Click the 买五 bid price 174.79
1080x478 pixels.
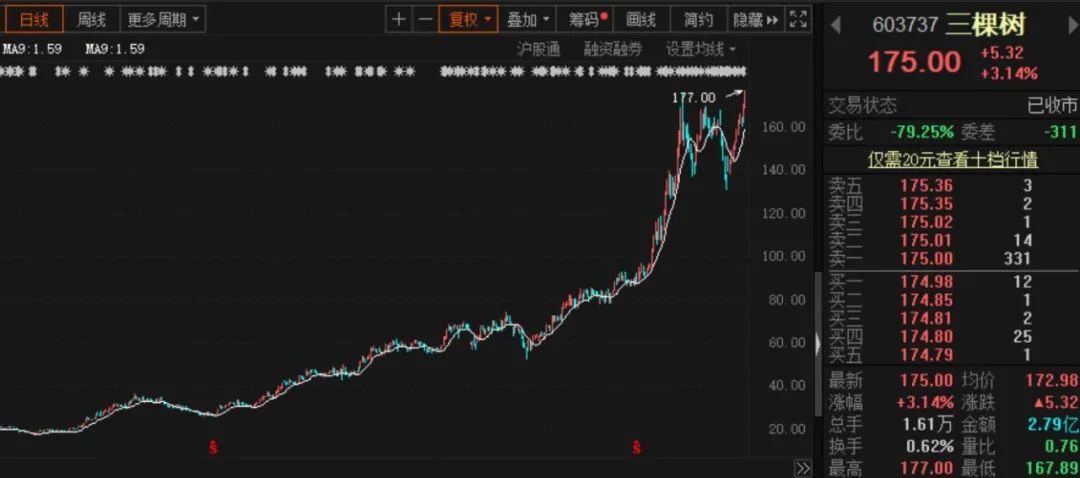(x=926, y=356)
